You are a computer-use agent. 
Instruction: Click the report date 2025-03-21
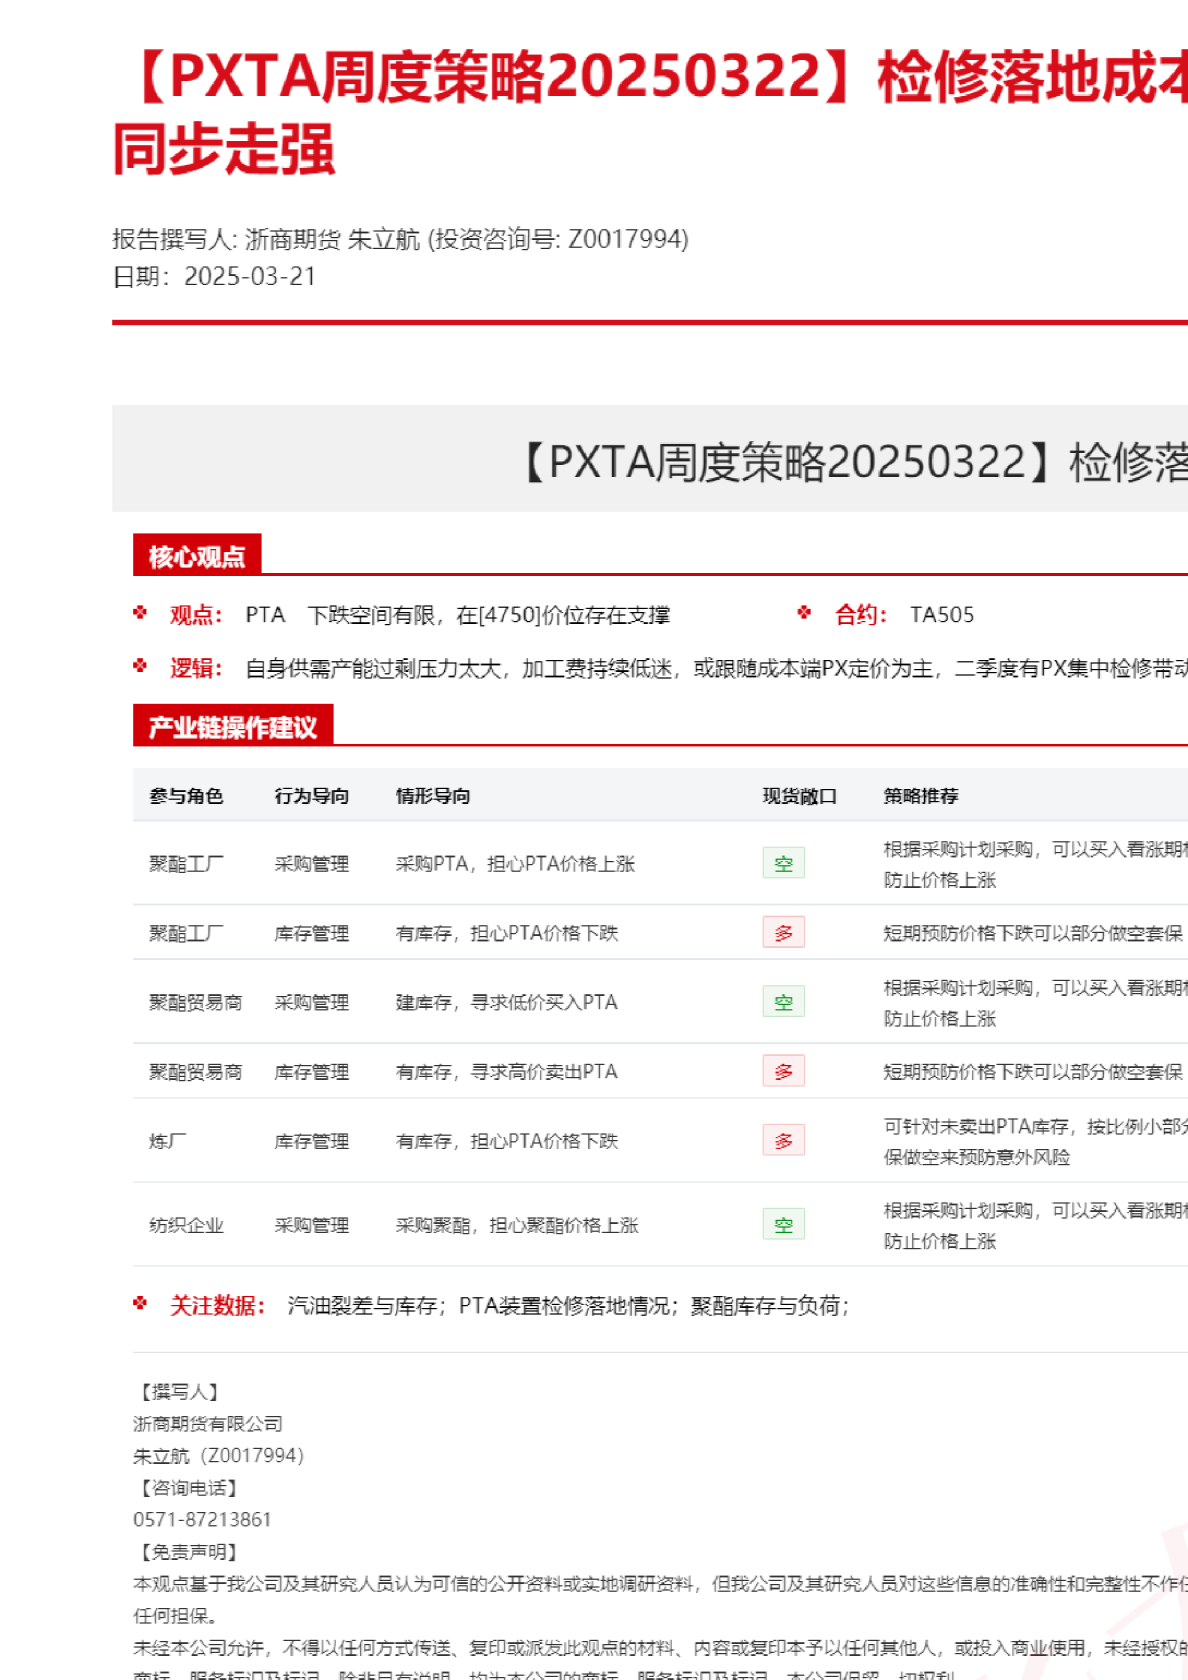(250, 277)
